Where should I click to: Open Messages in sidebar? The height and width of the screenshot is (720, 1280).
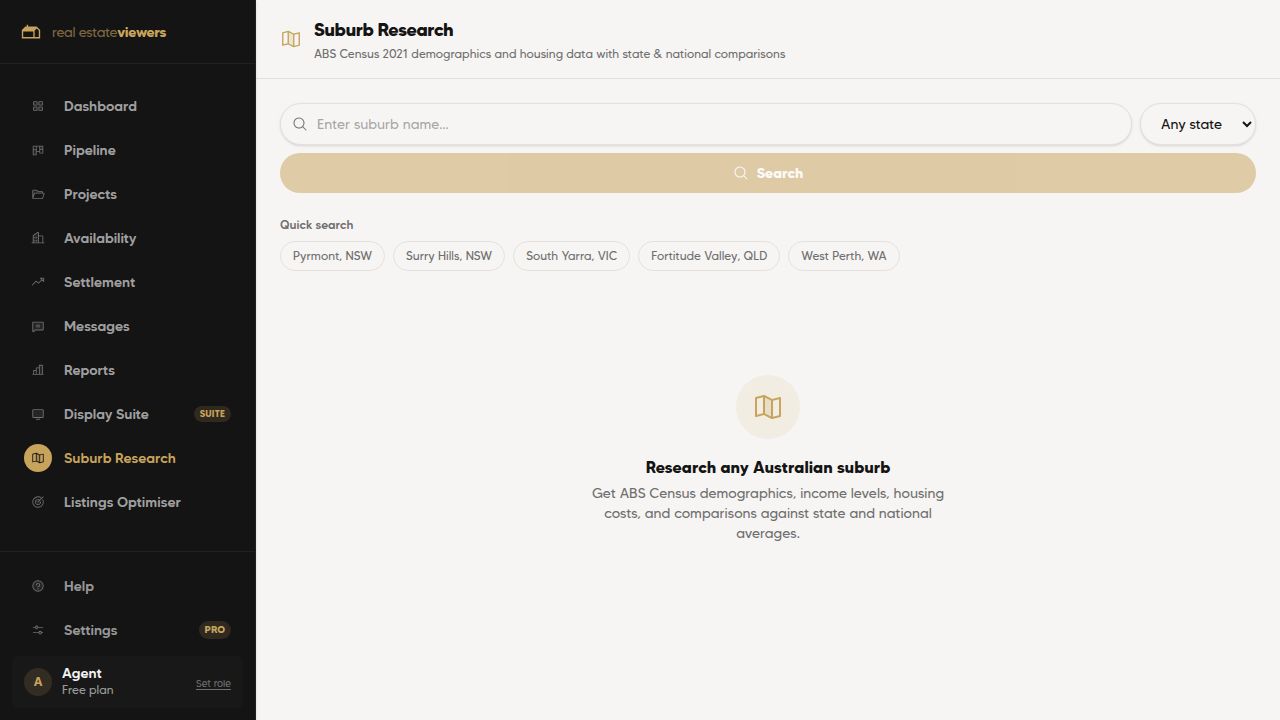click(128, 326)
